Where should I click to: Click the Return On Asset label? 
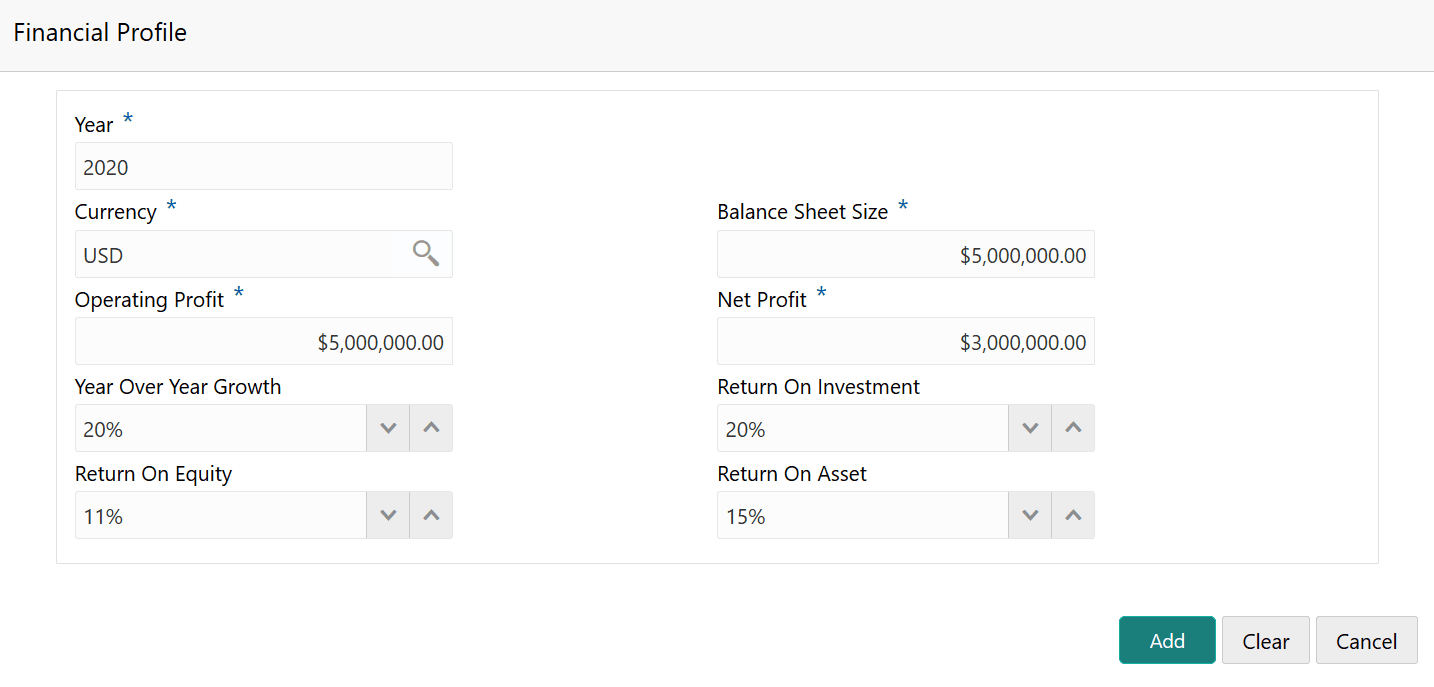tap(792, 474)
